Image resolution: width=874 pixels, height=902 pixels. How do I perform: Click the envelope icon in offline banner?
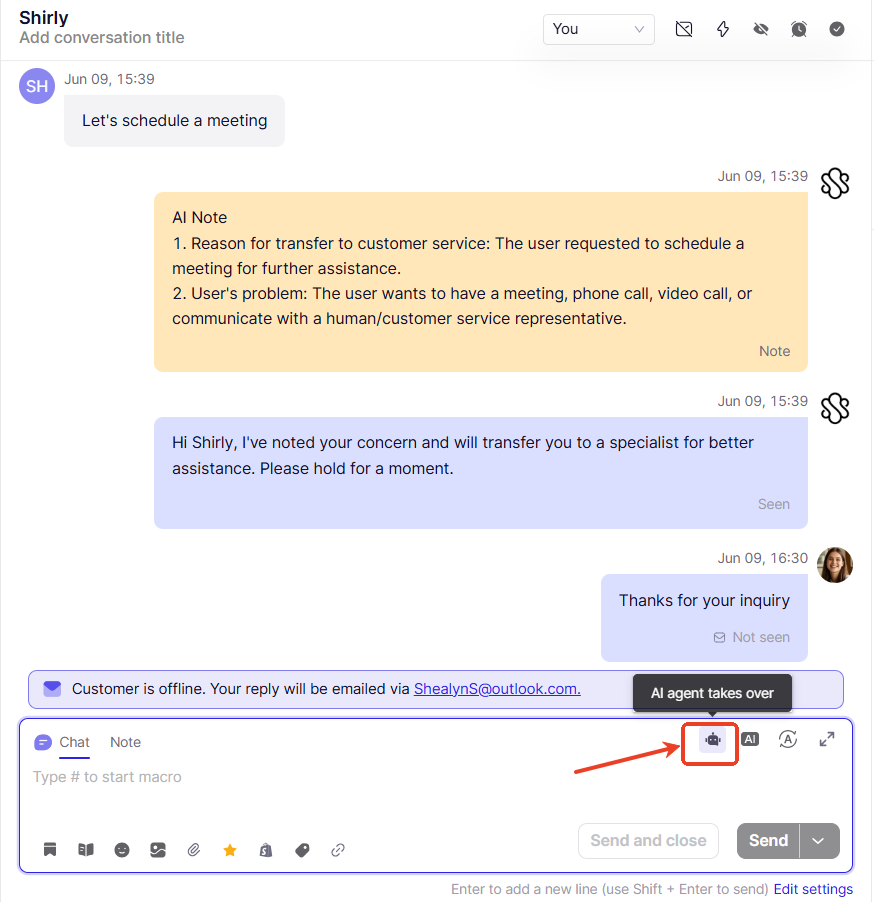coord(52,688)
